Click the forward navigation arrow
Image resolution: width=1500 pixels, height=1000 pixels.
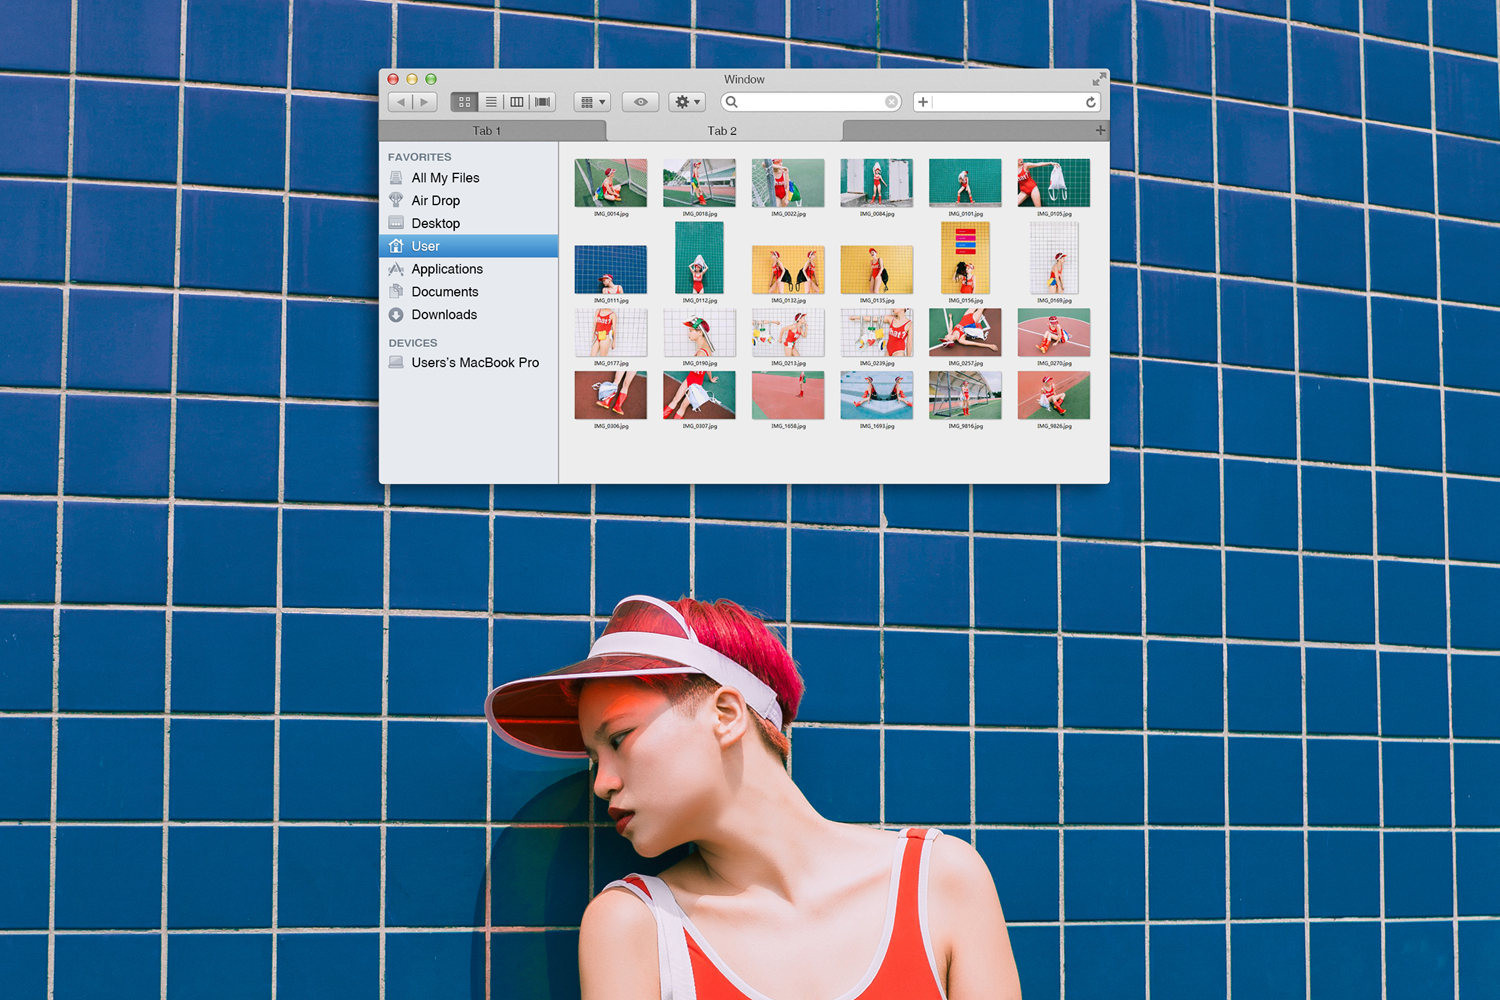pyautogui.click(x=425, y=102)
